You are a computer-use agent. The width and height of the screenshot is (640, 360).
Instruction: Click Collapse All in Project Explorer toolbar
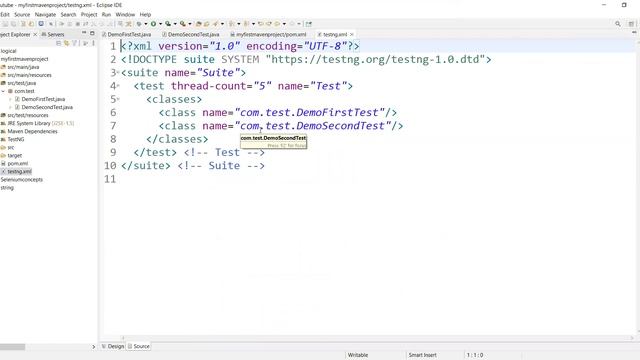[58, 43]
